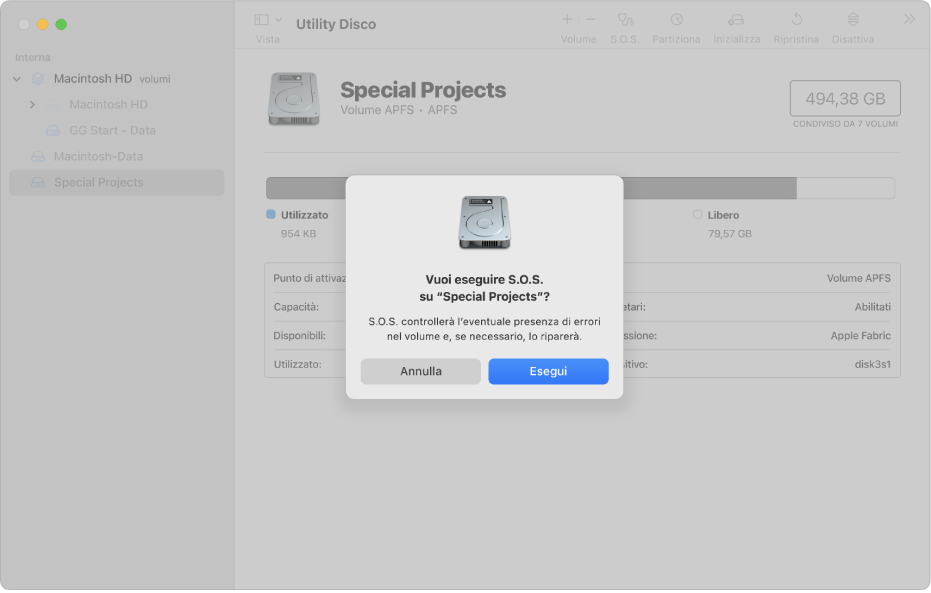Viewport: 931px width, 593px height.
Task: Select the GG Start - Data volume
Action: coord(112,131)
